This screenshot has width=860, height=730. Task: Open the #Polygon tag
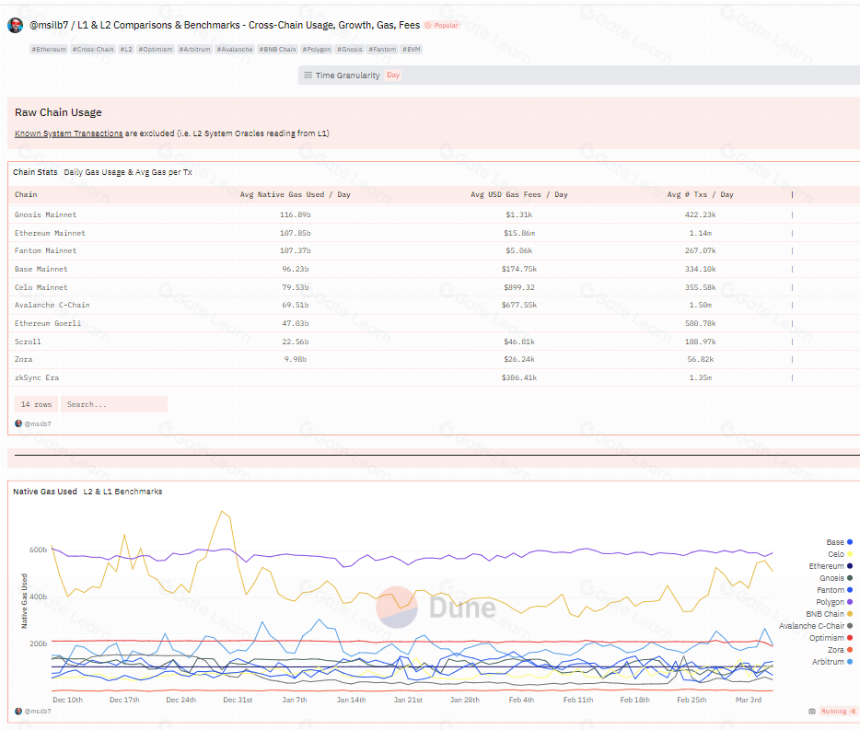[x=316, y=49]
